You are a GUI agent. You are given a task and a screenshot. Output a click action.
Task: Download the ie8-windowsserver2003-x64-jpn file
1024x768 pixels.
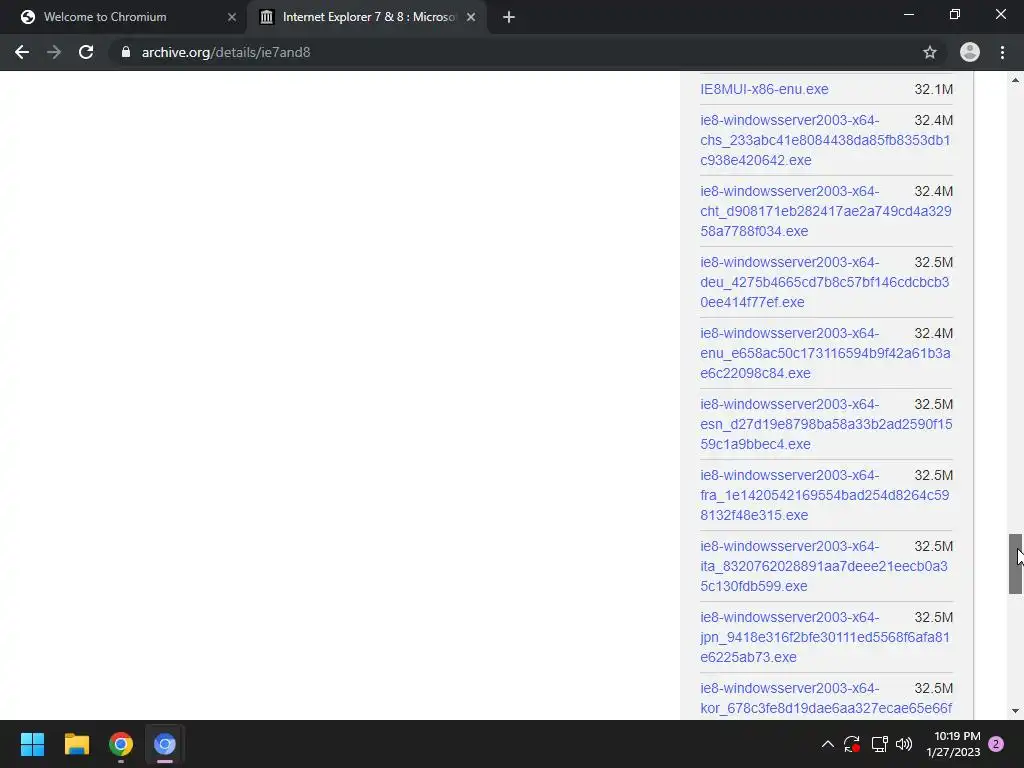click(825, 637)
